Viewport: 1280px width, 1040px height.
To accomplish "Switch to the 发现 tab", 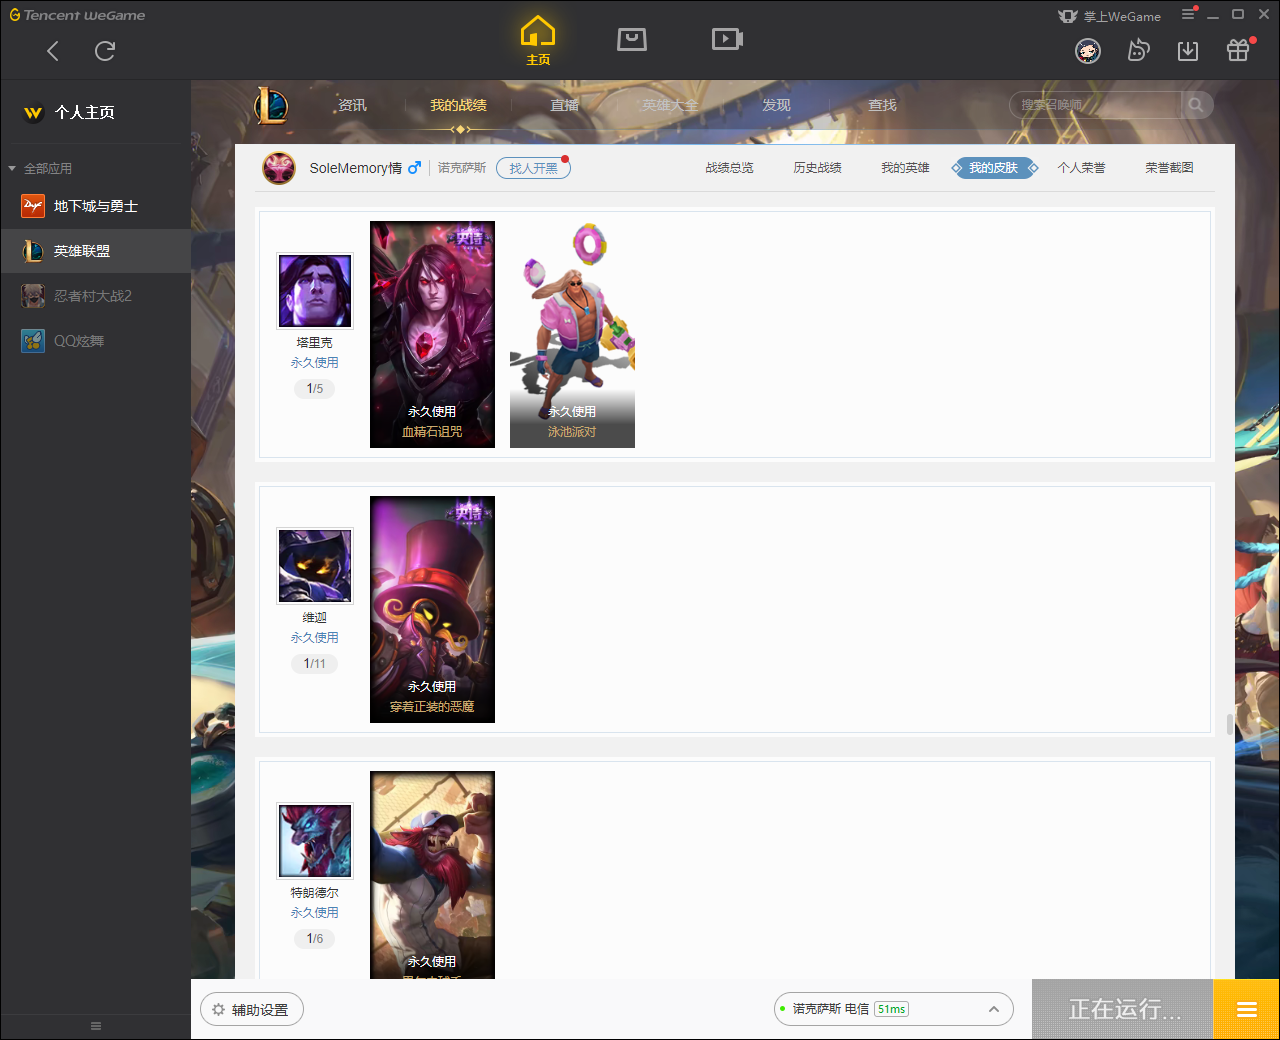I will (x=776, y=105).
